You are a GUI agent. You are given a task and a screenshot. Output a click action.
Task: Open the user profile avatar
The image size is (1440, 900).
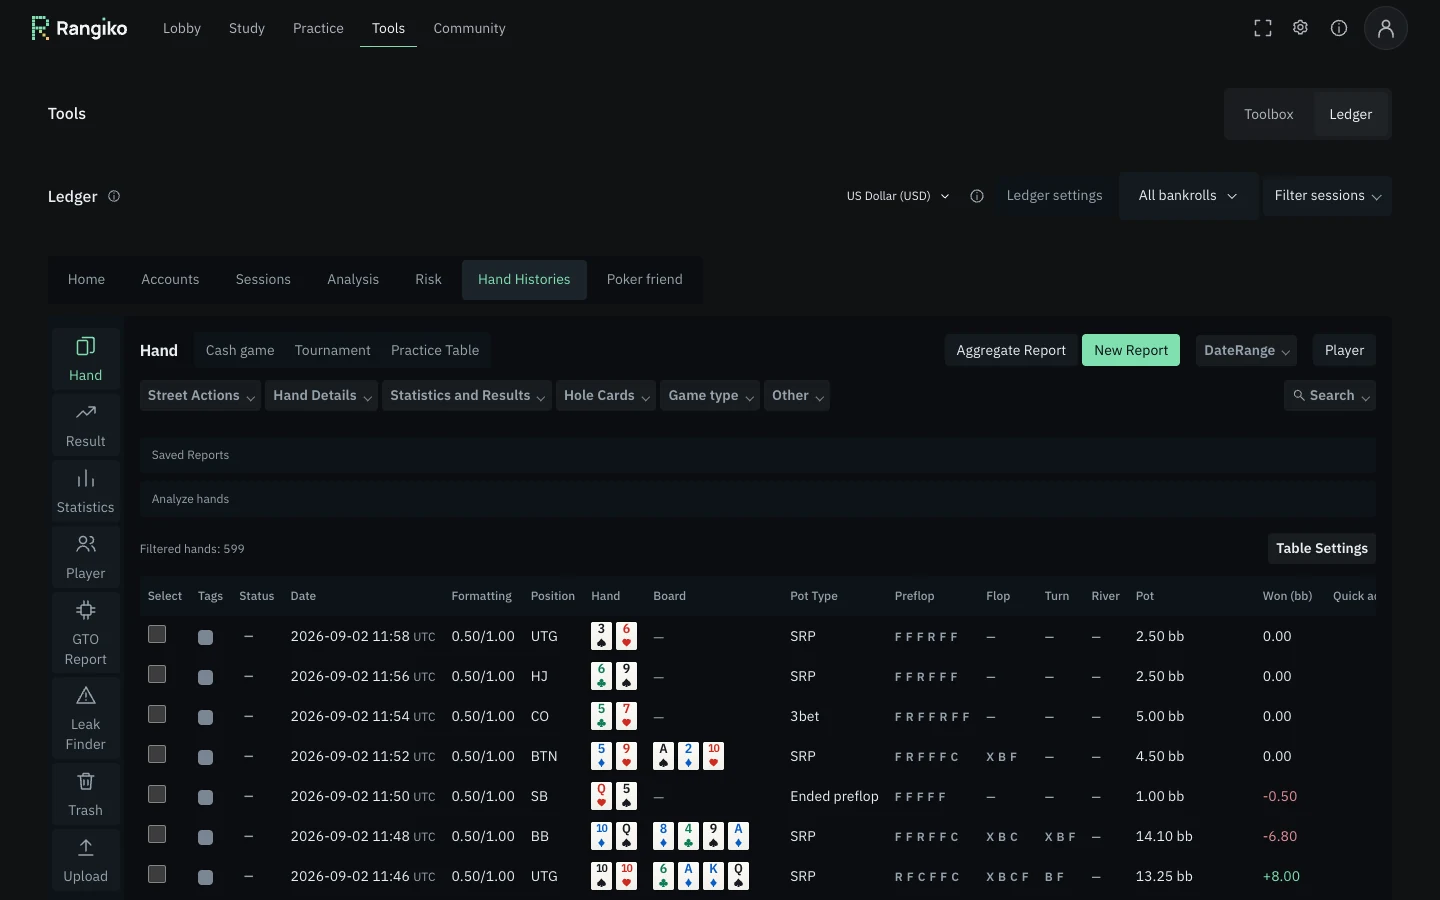coord(1386,28)
